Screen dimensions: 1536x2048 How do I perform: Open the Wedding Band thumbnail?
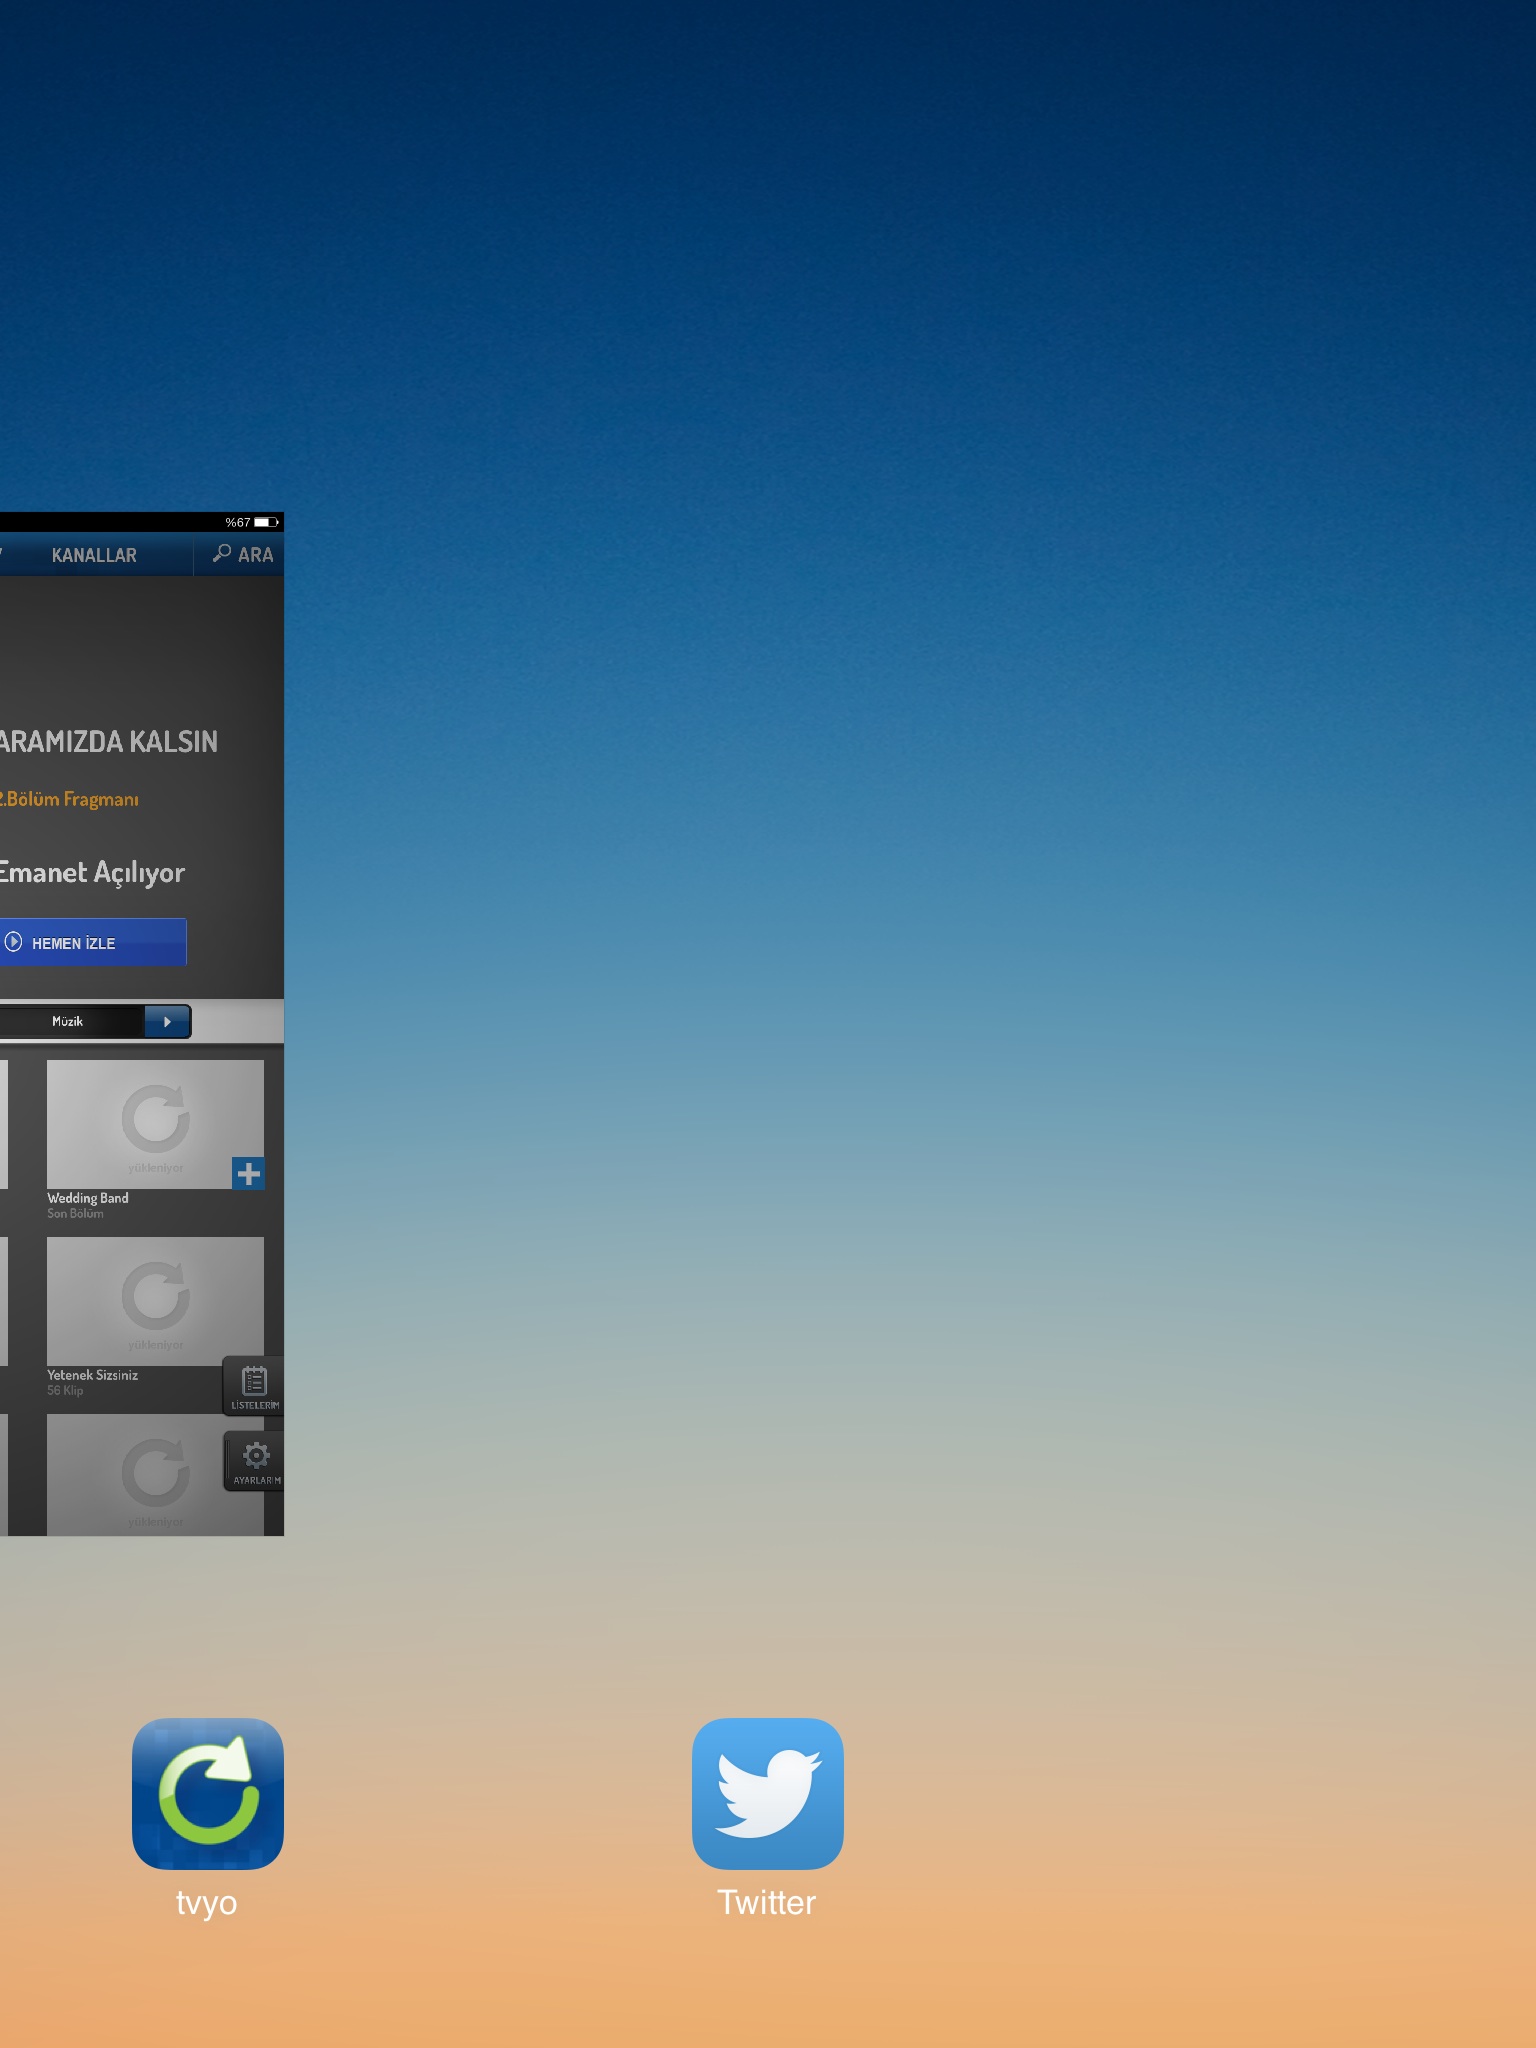click(x=155, y=1124)
